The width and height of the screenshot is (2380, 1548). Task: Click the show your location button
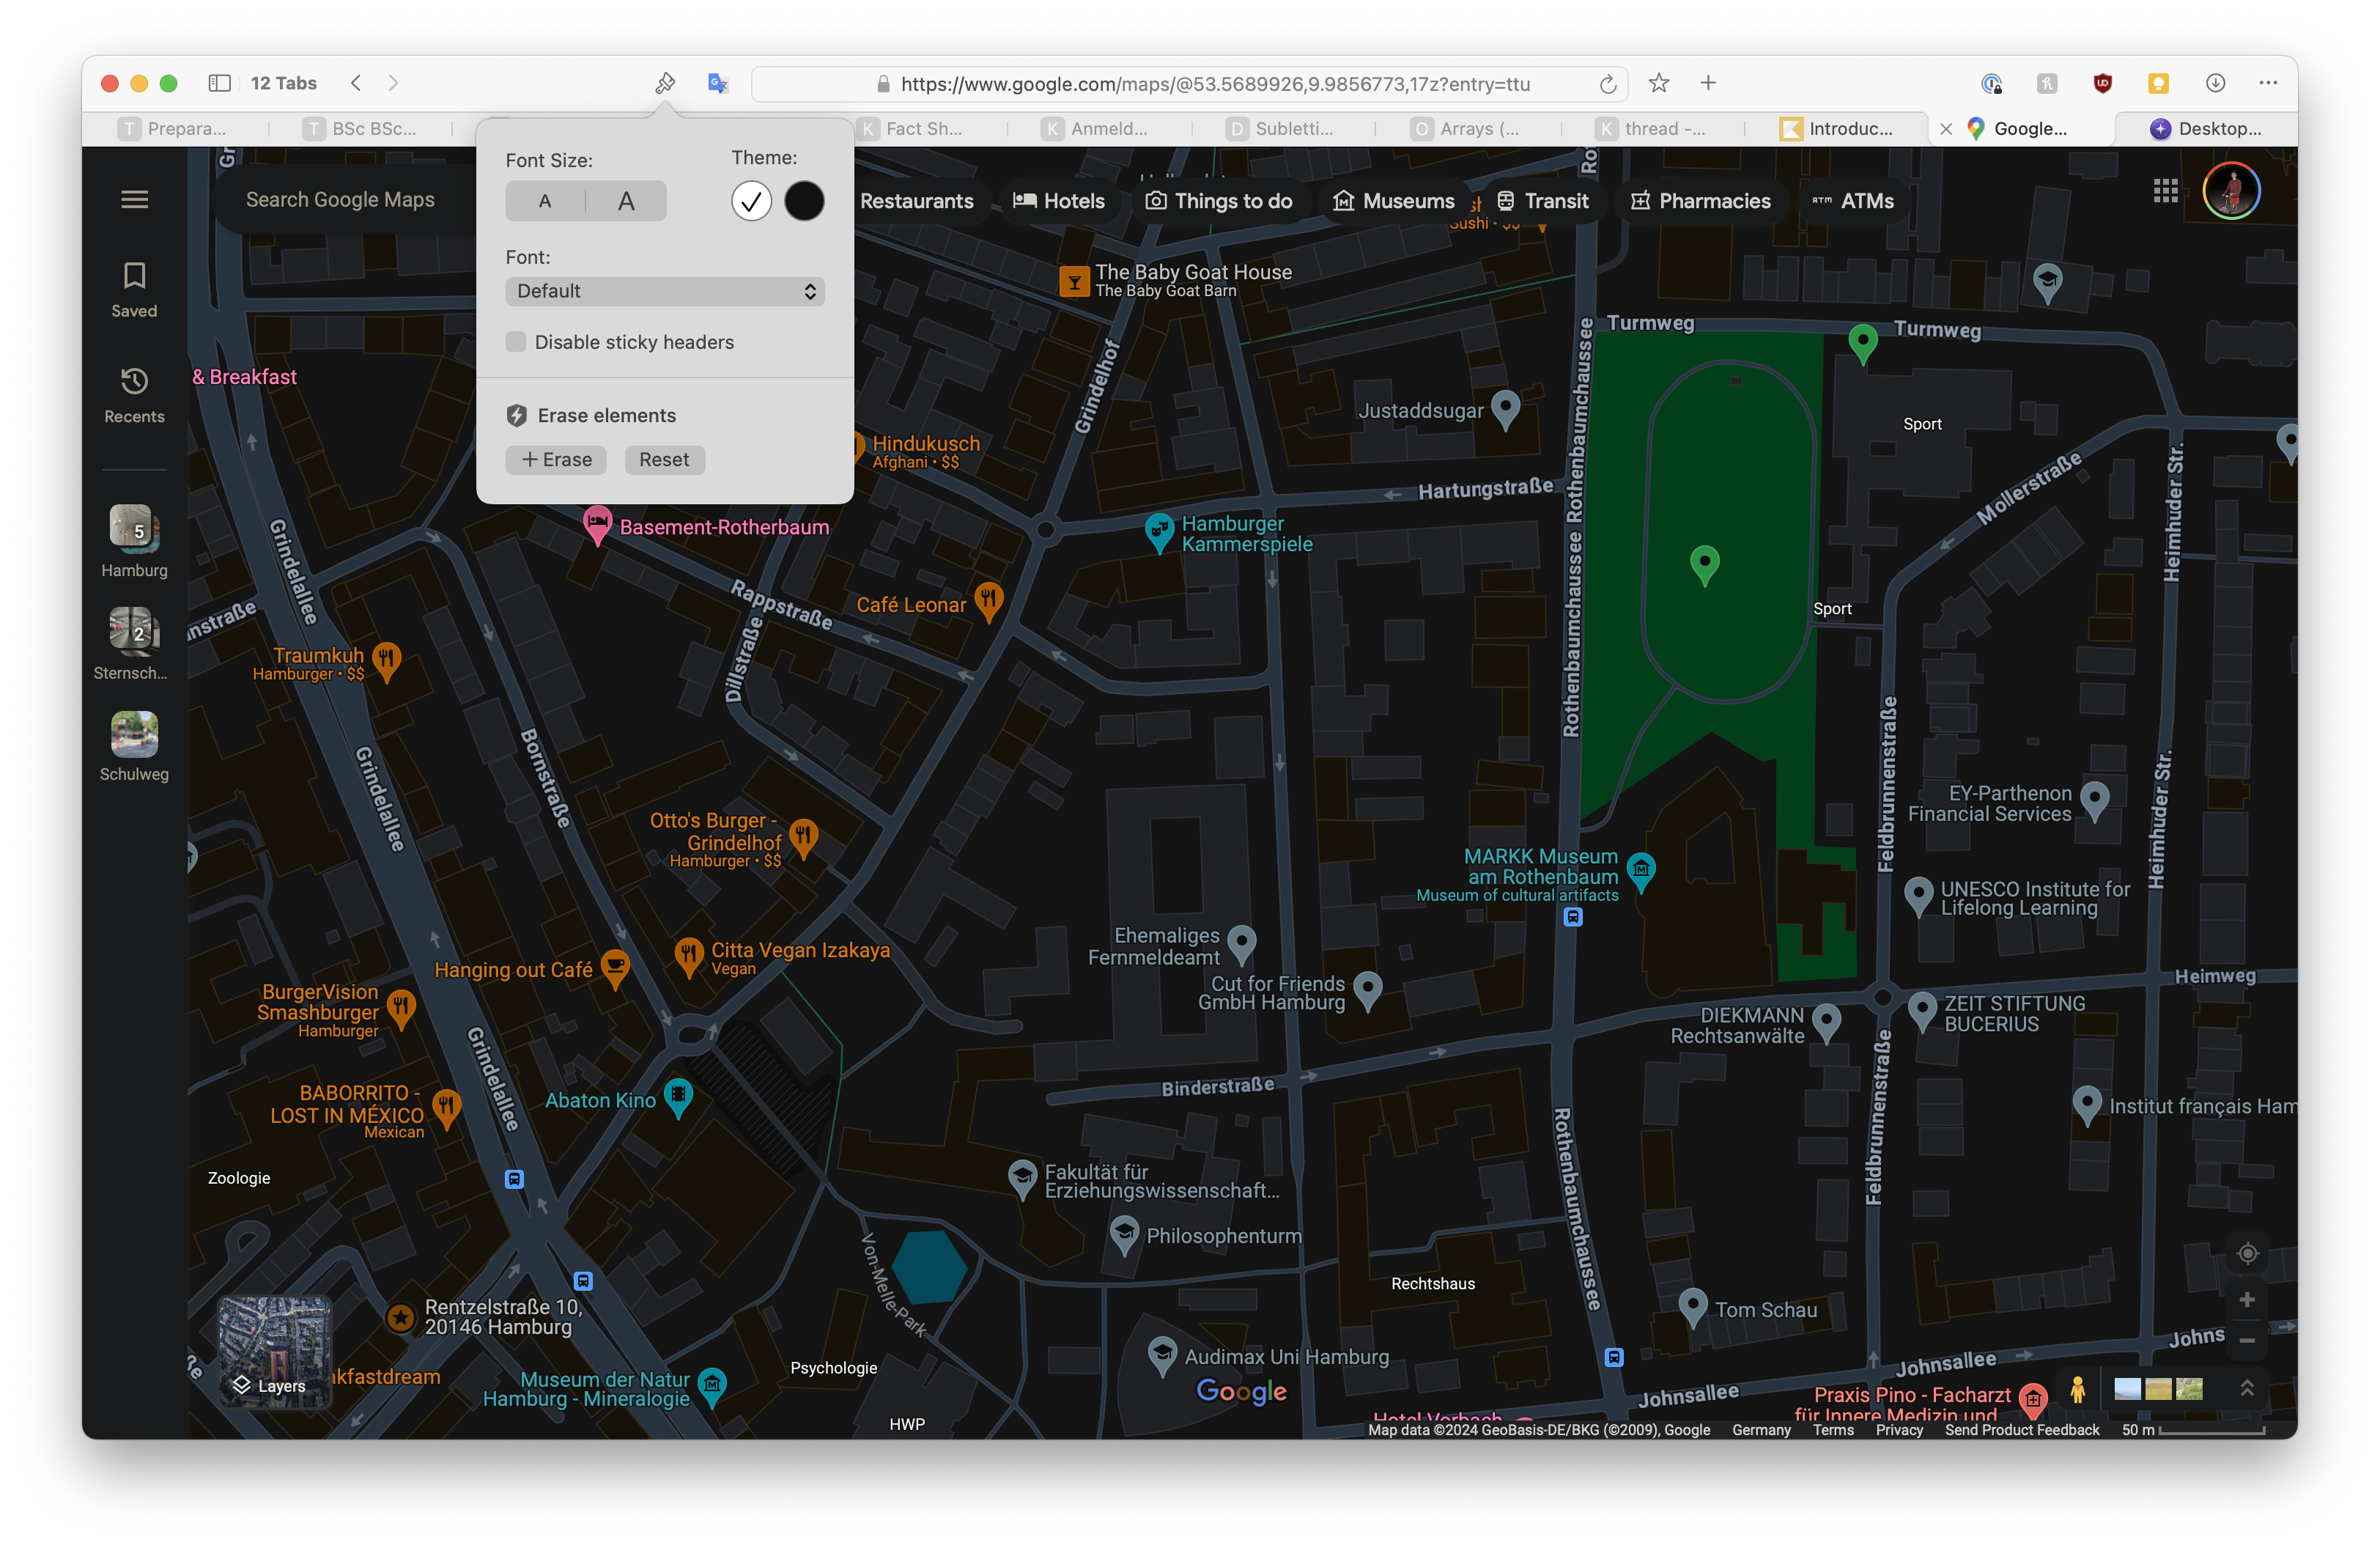(x=2247, y=1253)
